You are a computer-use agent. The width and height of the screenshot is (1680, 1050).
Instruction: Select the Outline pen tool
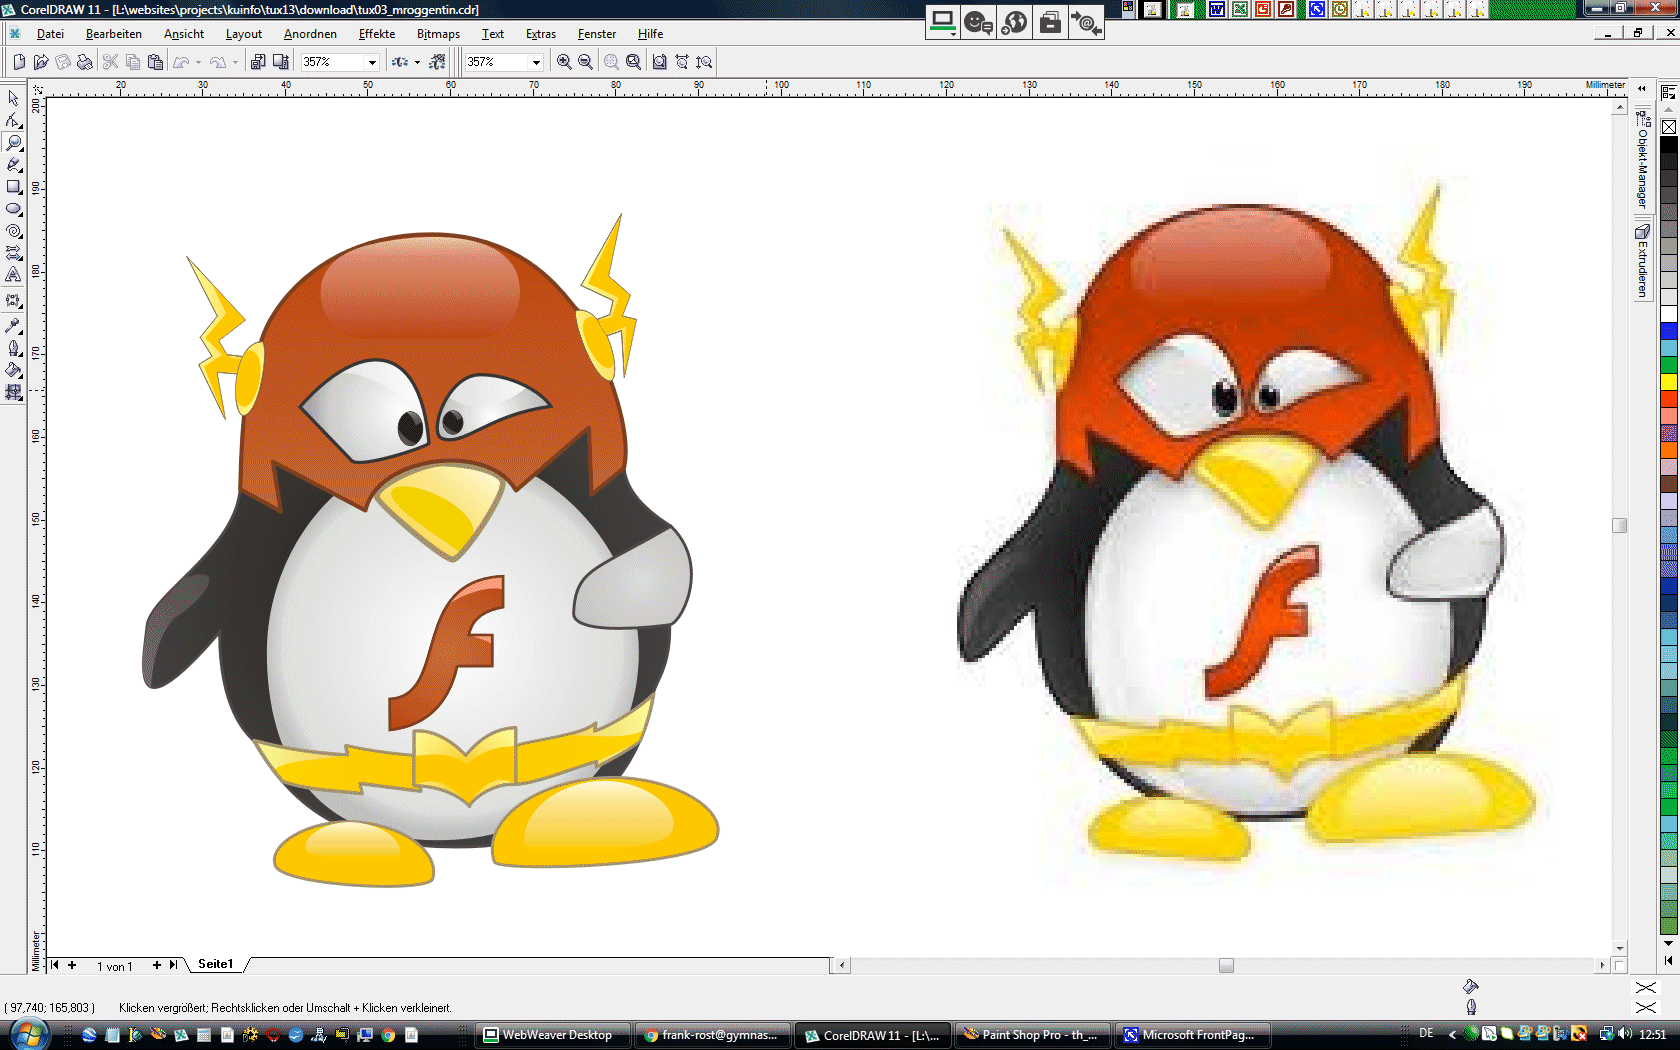tap(13, 348)
